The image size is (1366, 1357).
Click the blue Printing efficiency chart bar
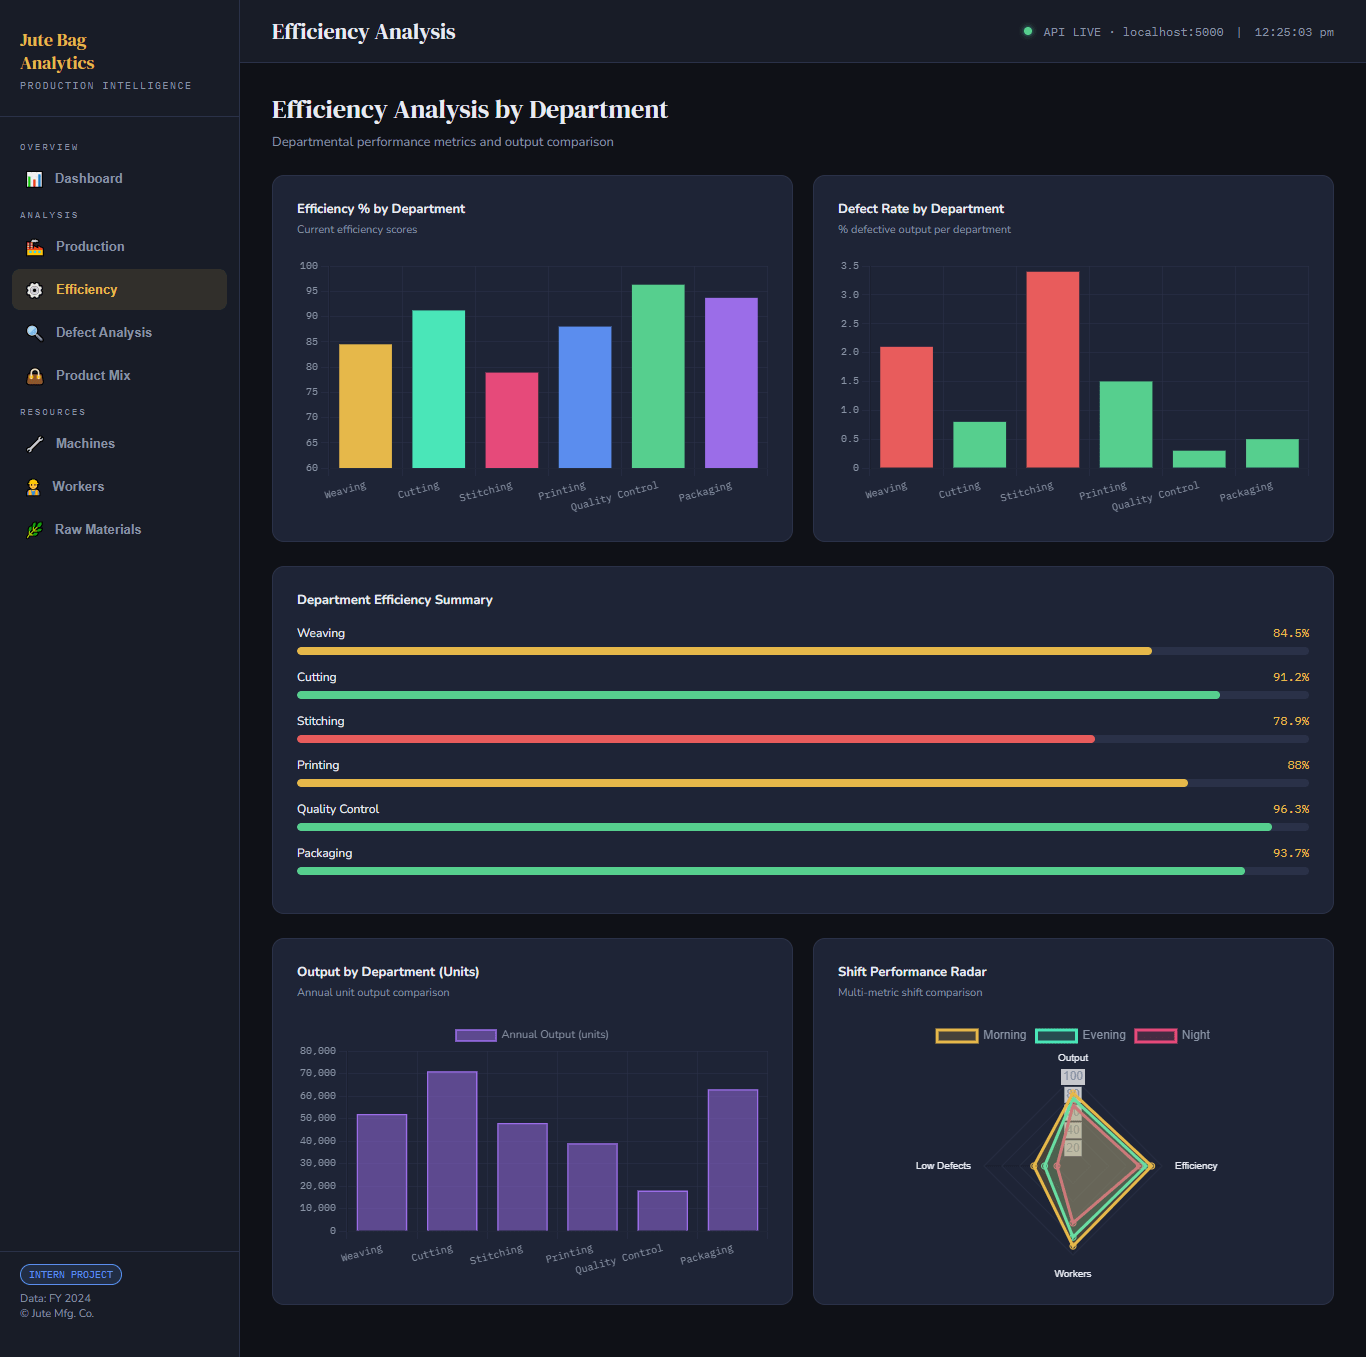[585, 397]
